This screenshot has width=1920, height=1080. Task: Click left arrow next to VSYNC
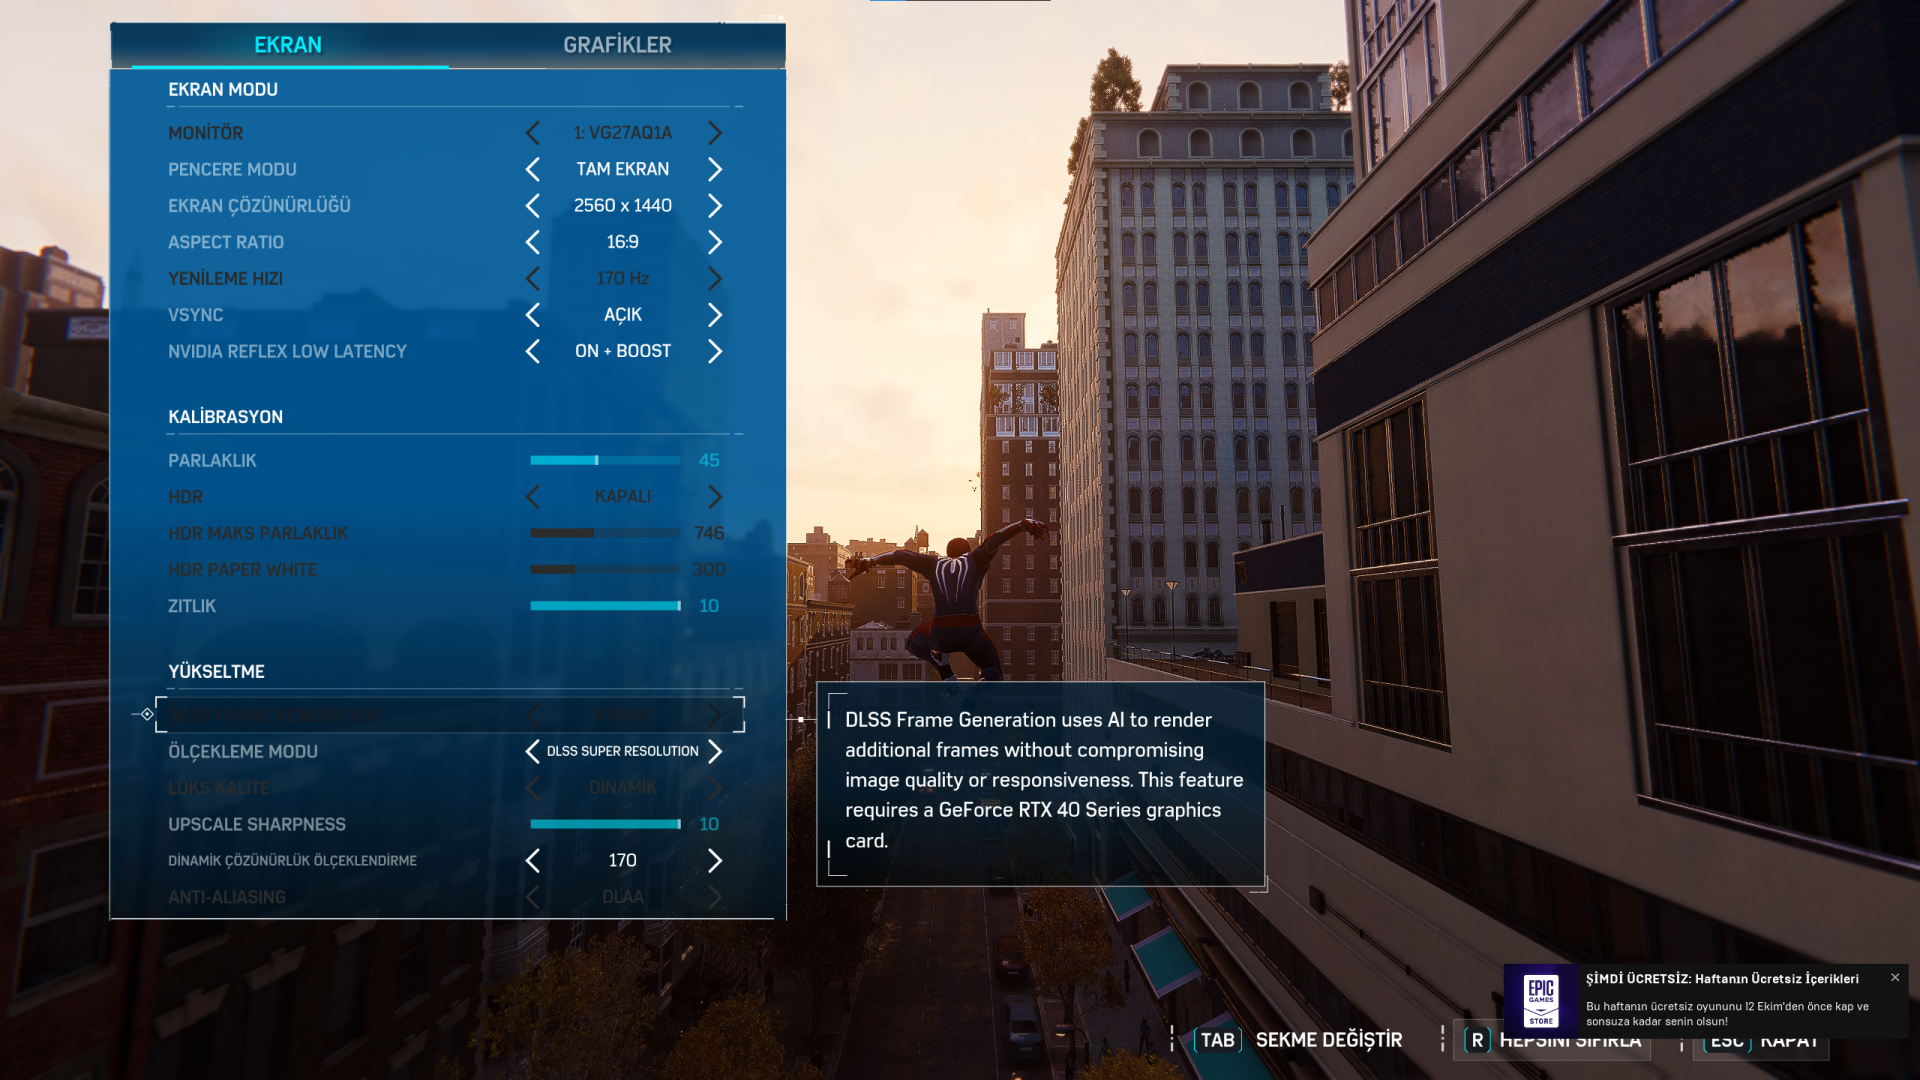[x=532, y=315]
